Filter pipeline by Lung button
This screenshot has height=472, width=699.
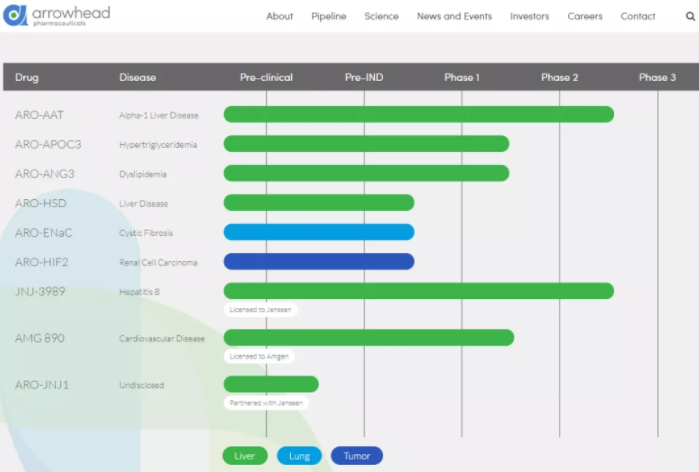tap(299, 456)
